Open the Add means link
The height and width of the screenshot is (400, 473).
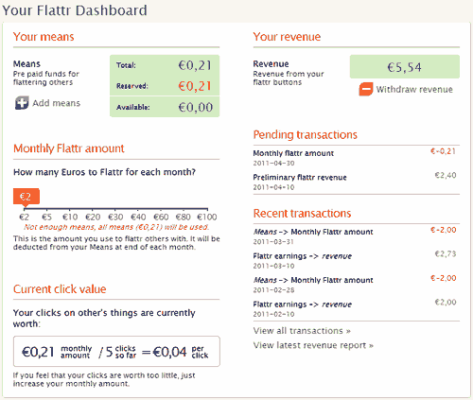(x=56, y=103)
